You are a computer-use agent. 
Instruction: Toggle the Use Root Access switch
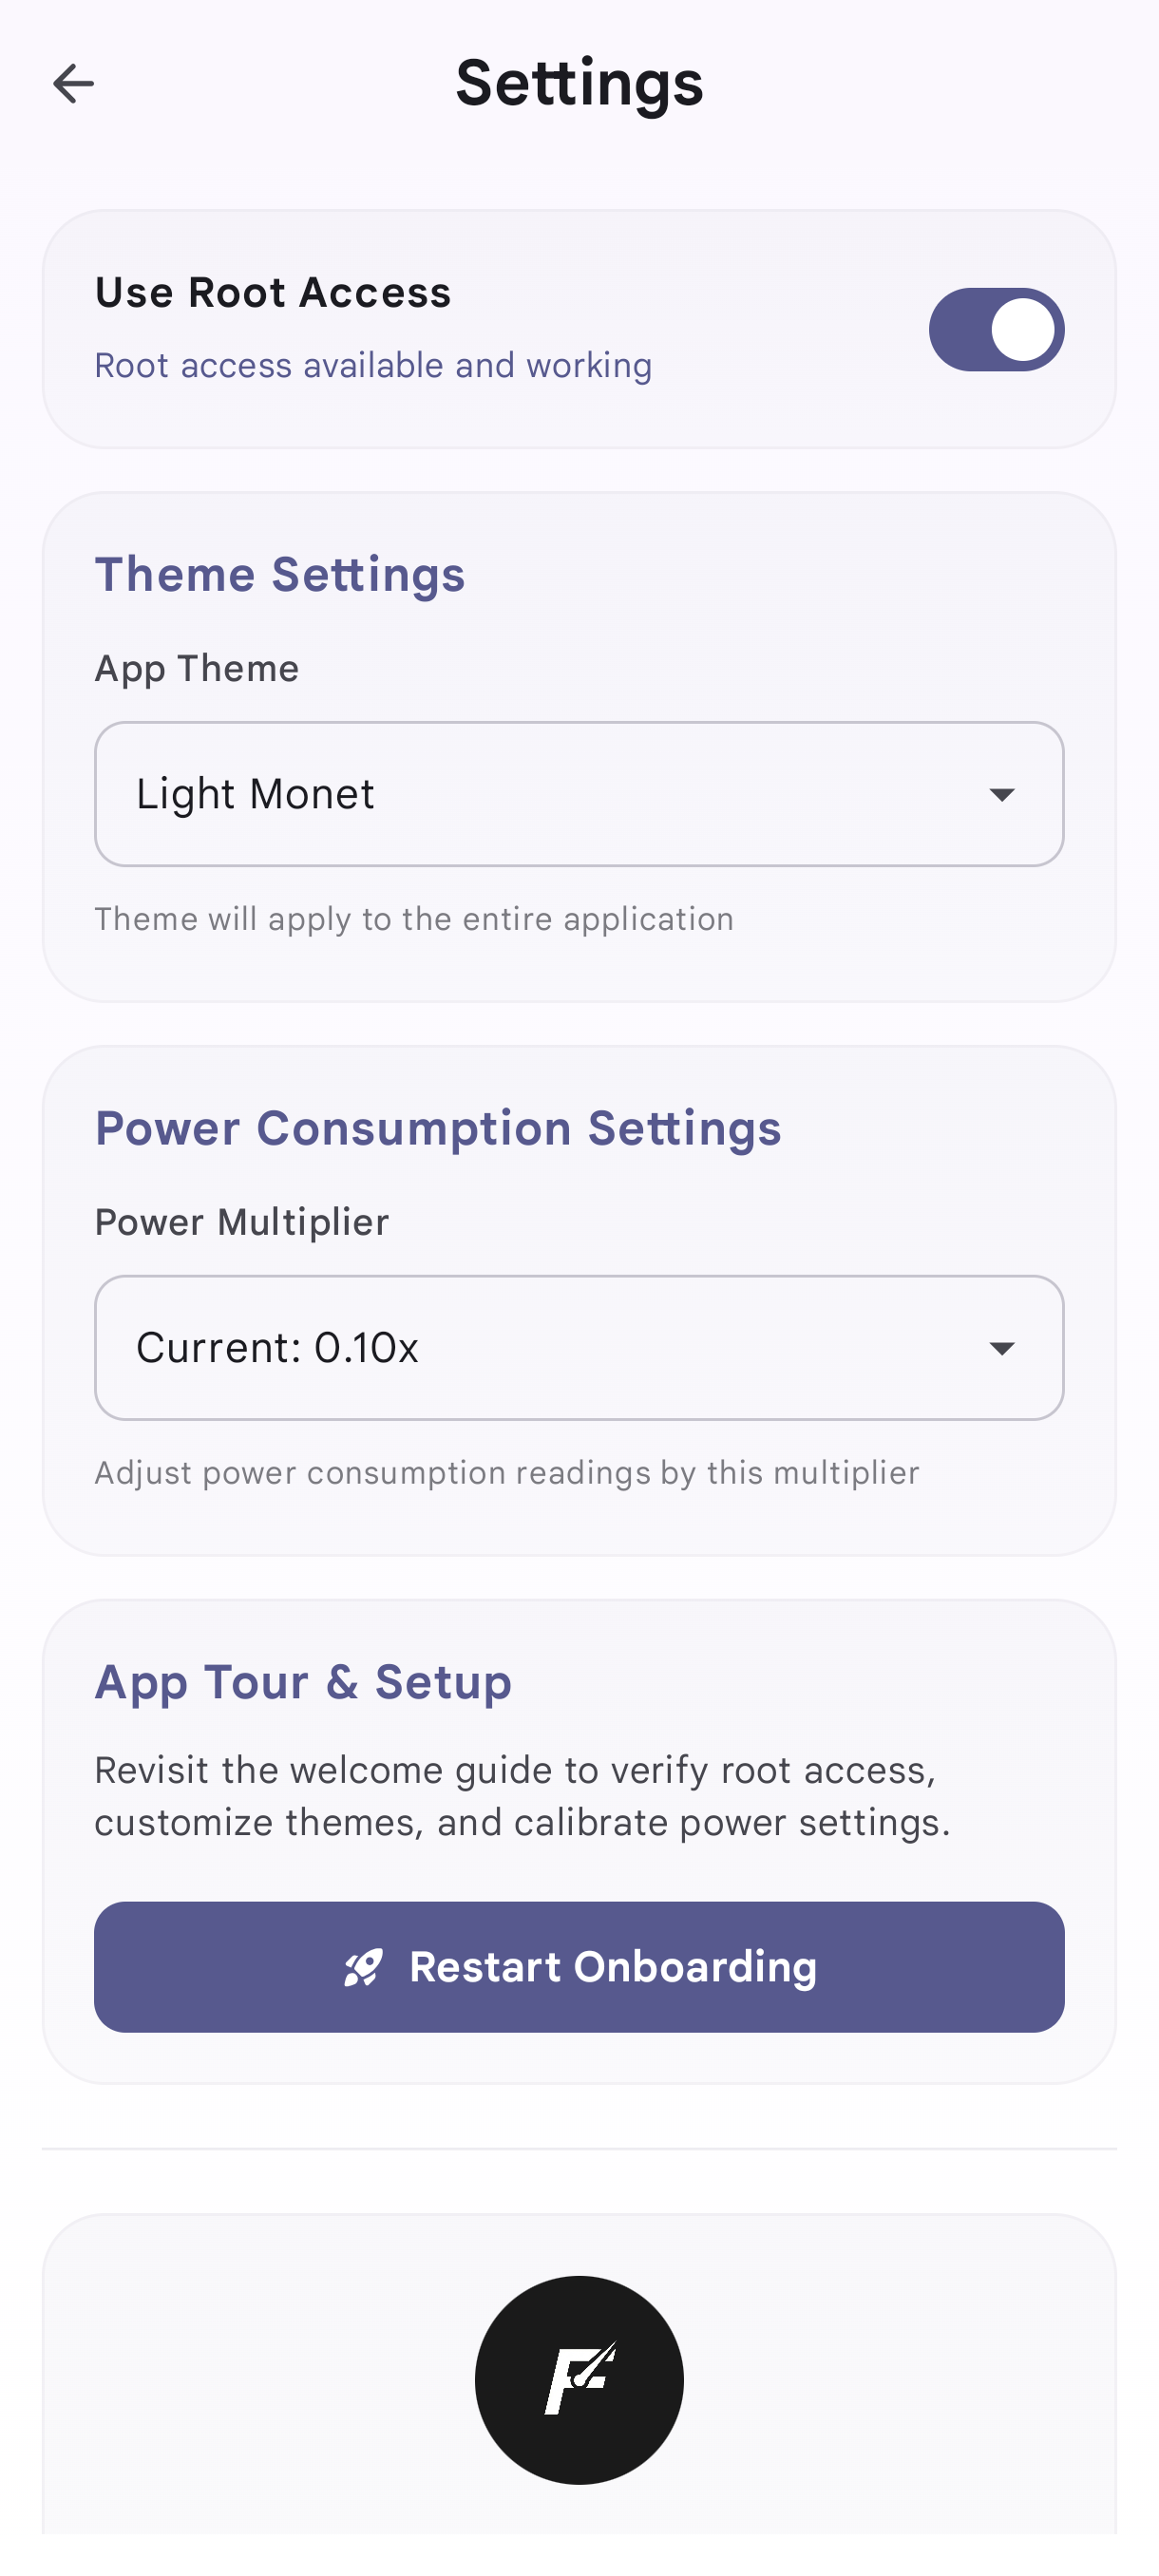tap(996, 330)
